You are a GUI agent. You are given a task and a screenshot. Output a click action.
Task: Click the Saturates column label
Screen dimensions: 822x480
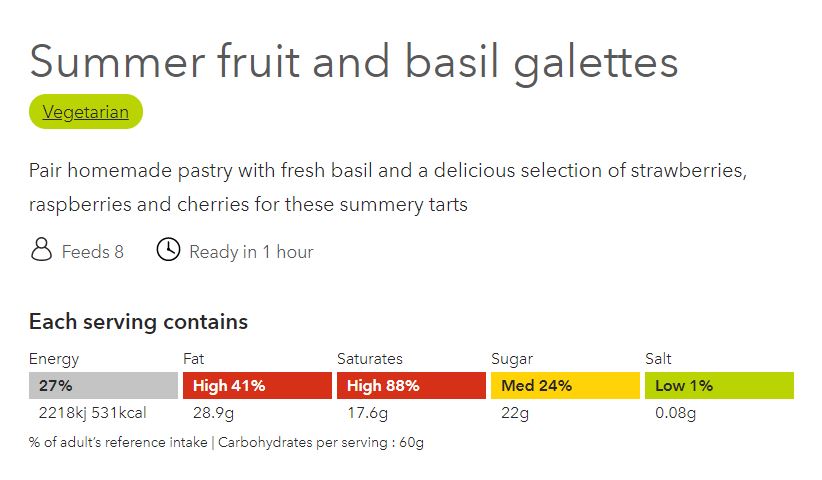[370, 359]
